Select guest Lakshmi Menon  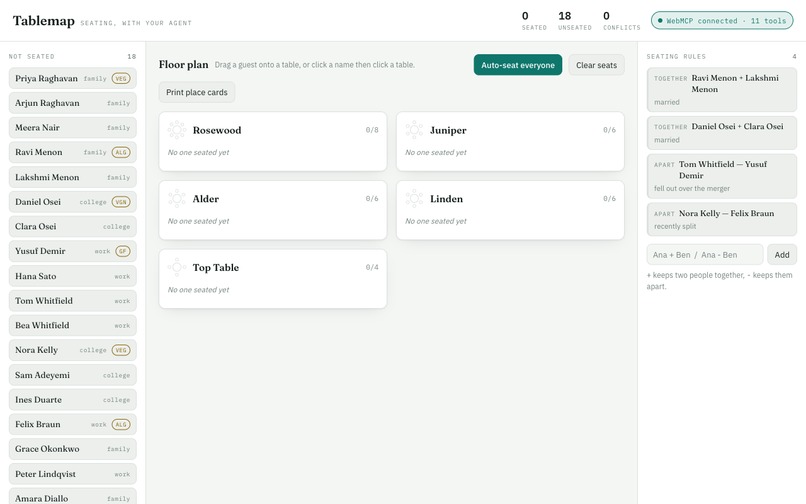[x=72, y=177]
